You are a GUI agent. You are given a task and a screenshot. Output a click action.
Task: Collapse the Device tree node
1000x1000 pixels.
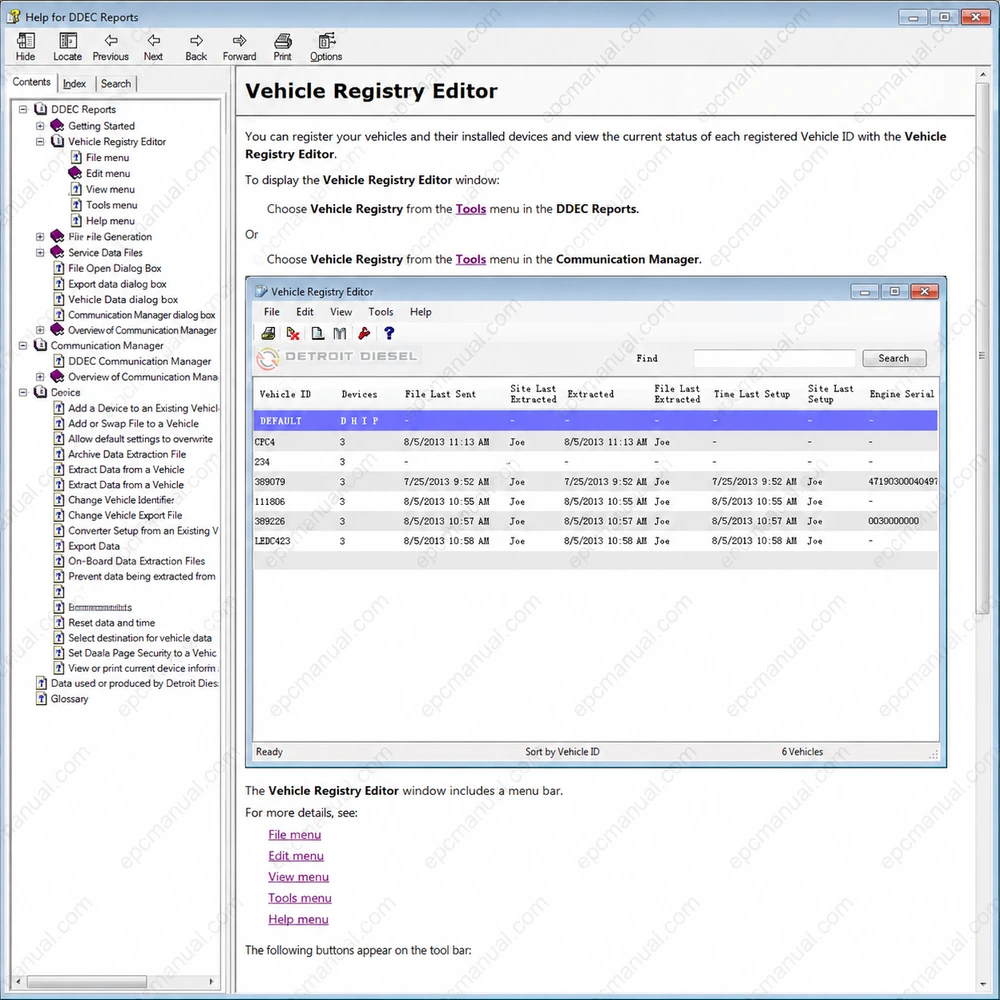point(23,392)
